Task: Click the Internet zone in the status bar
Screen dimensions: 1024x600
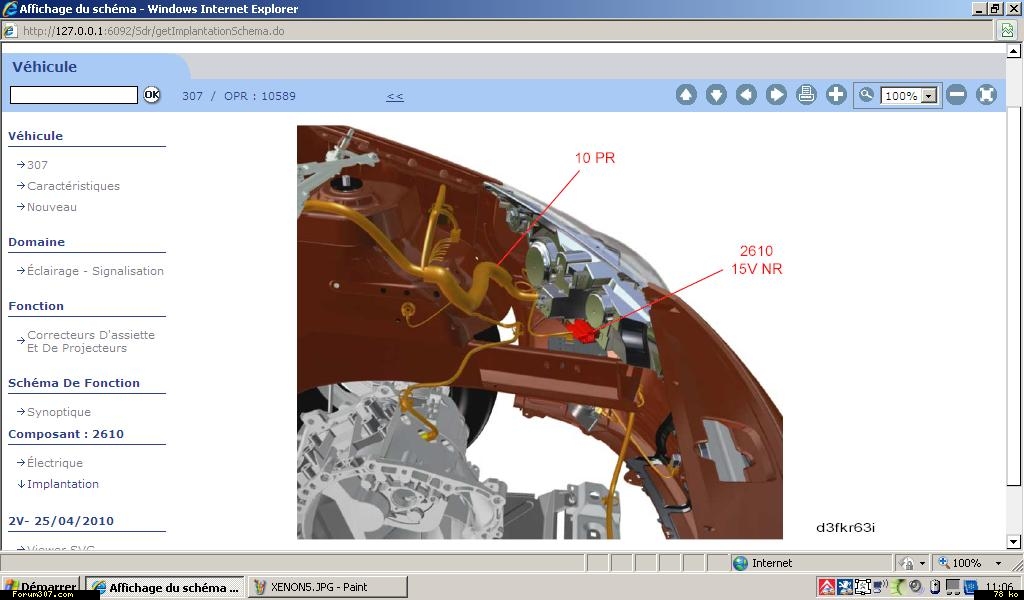Action: pos(762,563)
